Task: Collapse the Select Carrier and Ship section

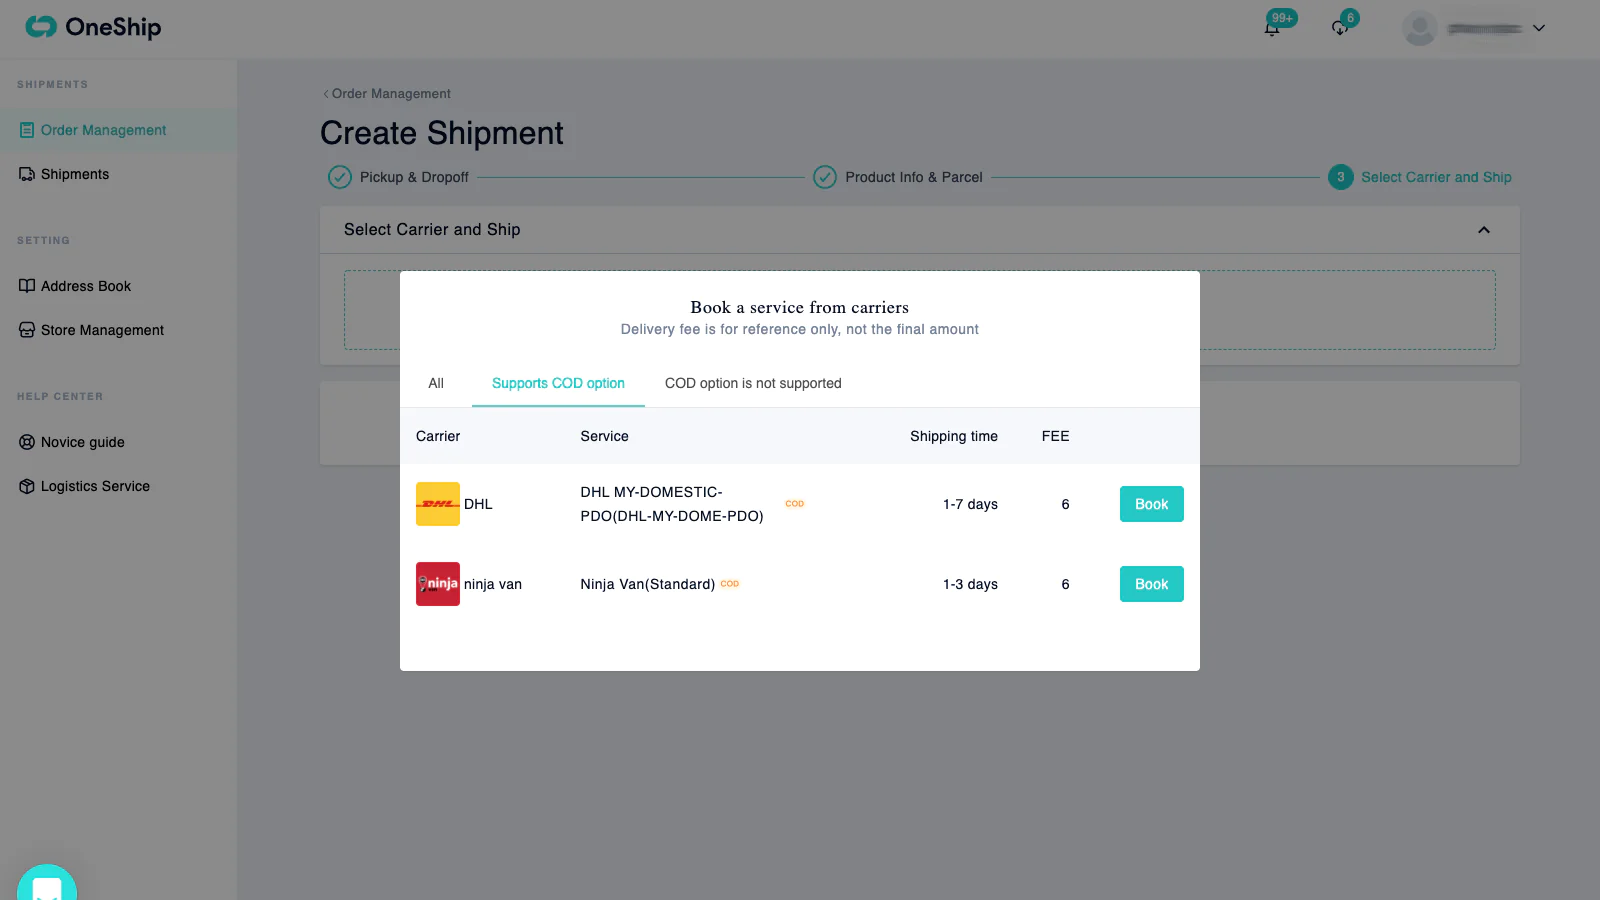Action: pos(1484,230)
